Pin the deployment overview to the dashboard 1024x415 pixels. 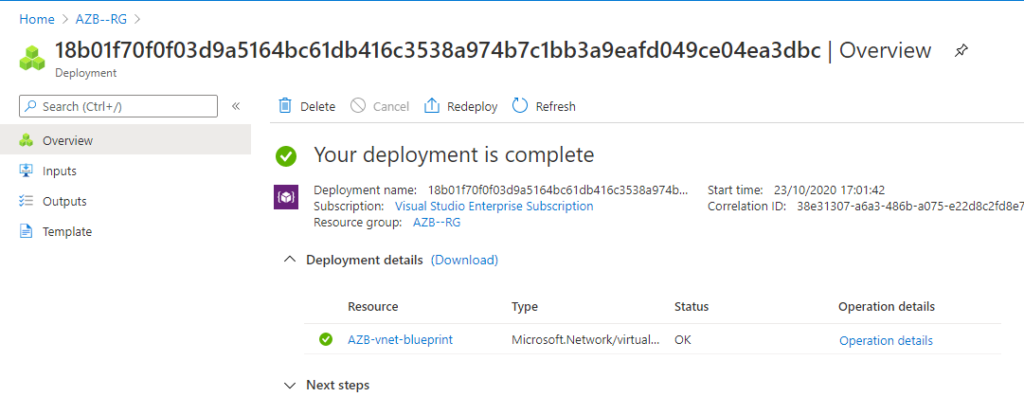[x=961, y=50]
